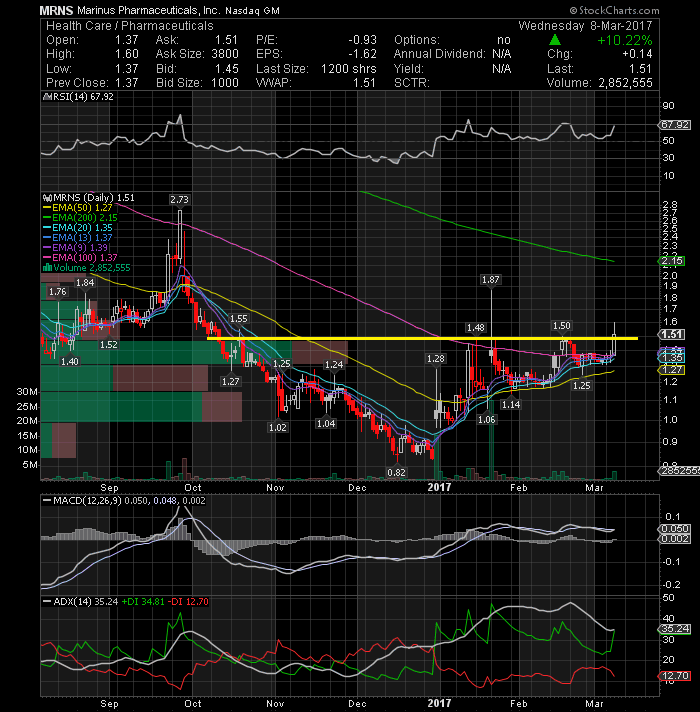This screenshot has width=700, height=712.
Task: Click the Bid Size 1000 value
Action: click(x=225, y=83)
